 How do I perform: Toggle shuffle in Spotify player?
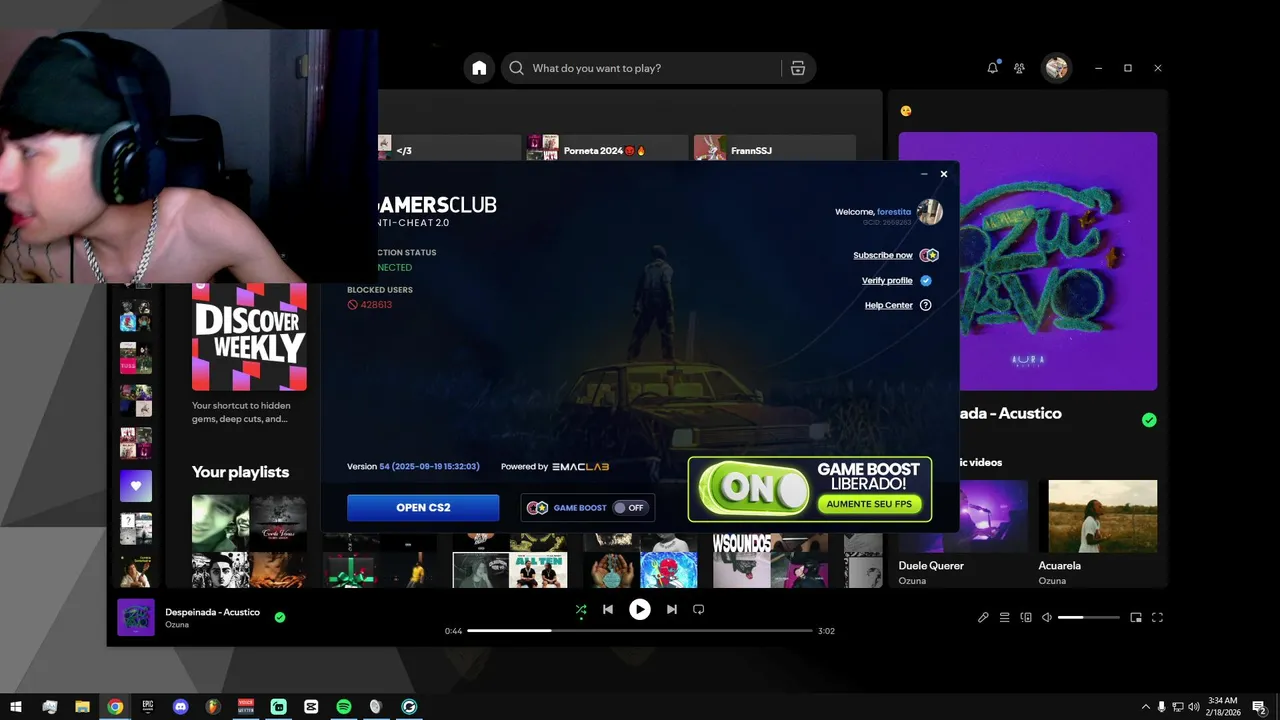tap(581, 609)
